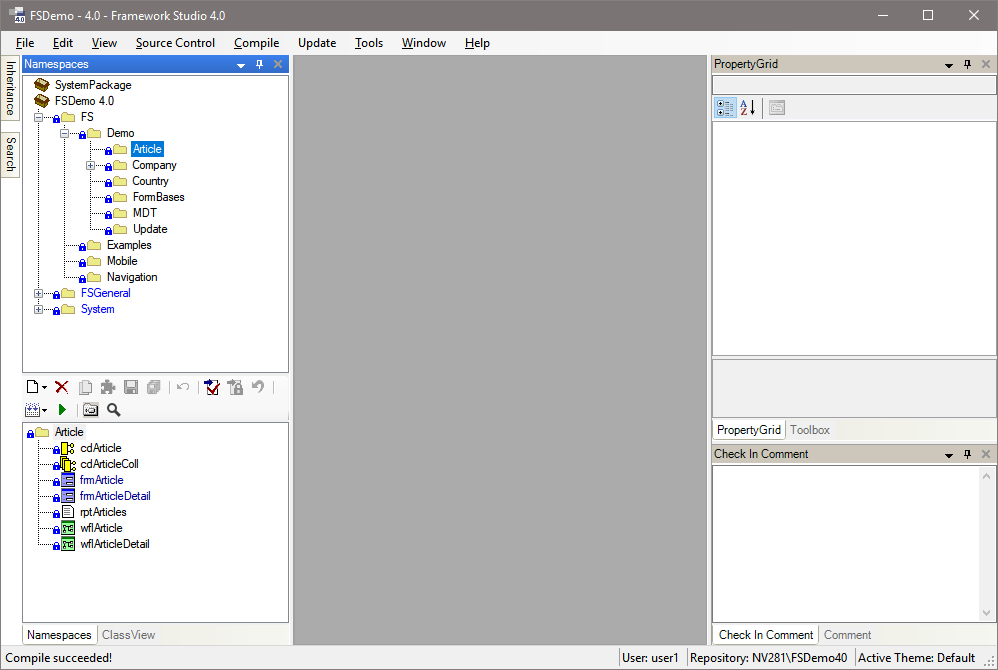Click the green Run arrow icon
This screenshot has height=670, width=998.
tap(62, 409)
